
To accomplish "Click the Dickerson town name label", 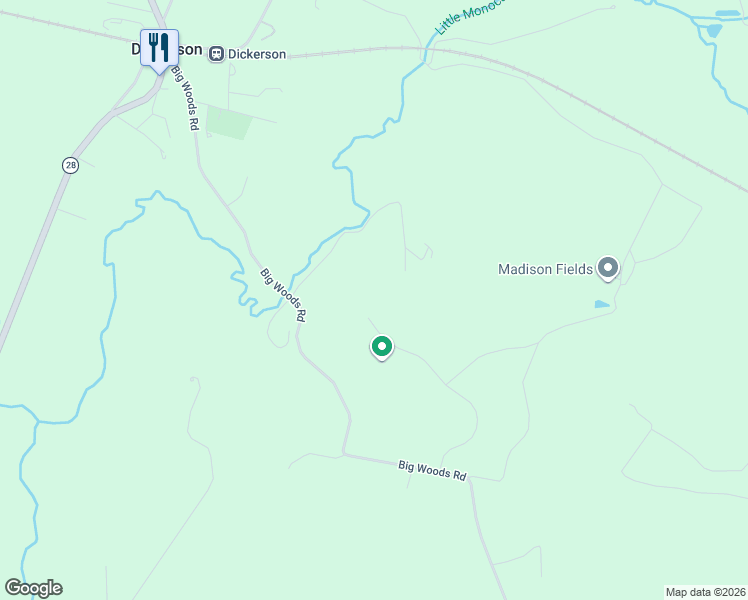I will point(167,50).
